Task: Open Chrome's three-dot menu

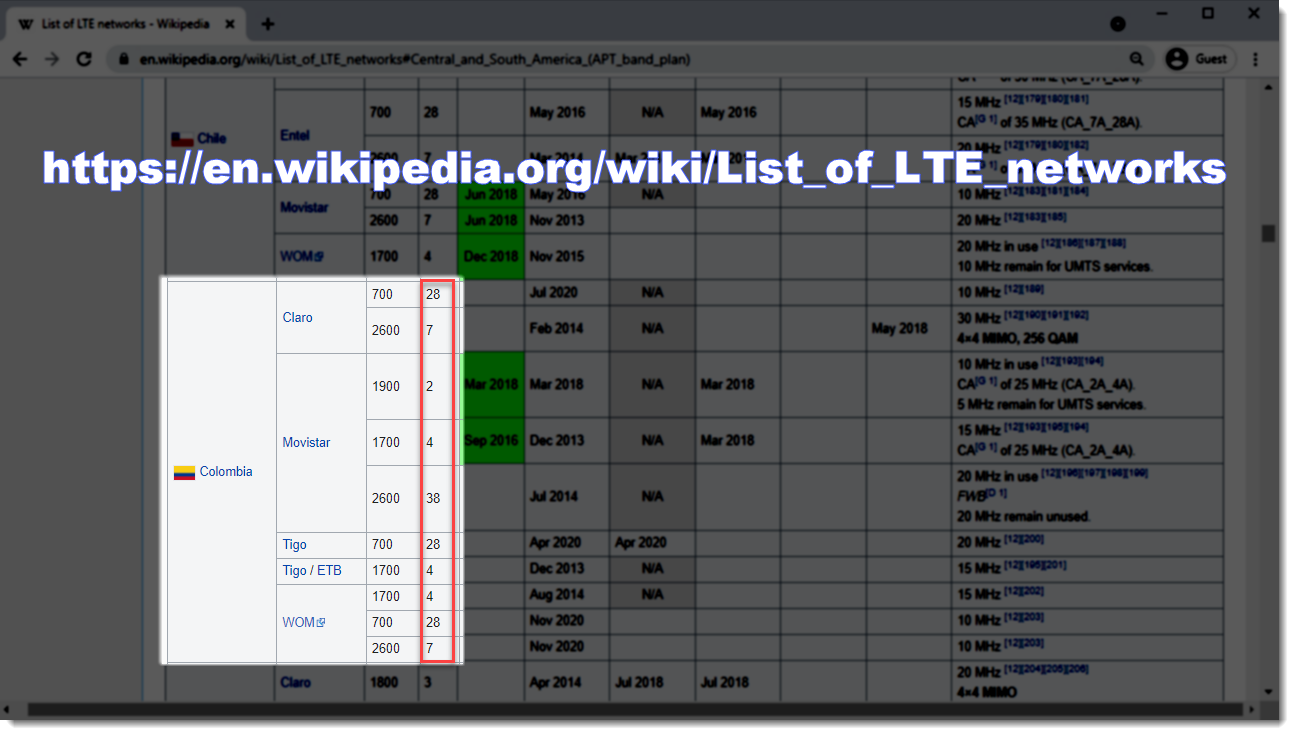Action: coord(1256,59)
